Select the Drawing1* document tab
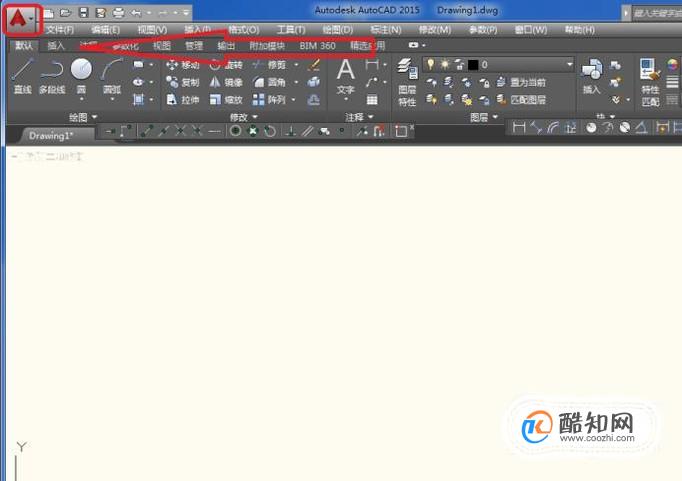The image size is (682, 481). point(51,136)
